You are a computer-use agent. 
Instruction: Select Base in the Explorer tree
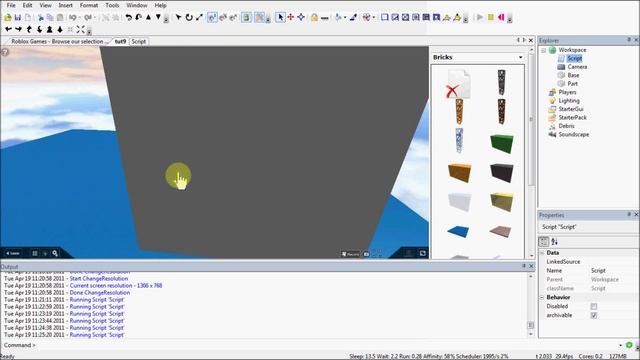click(573, 76)
